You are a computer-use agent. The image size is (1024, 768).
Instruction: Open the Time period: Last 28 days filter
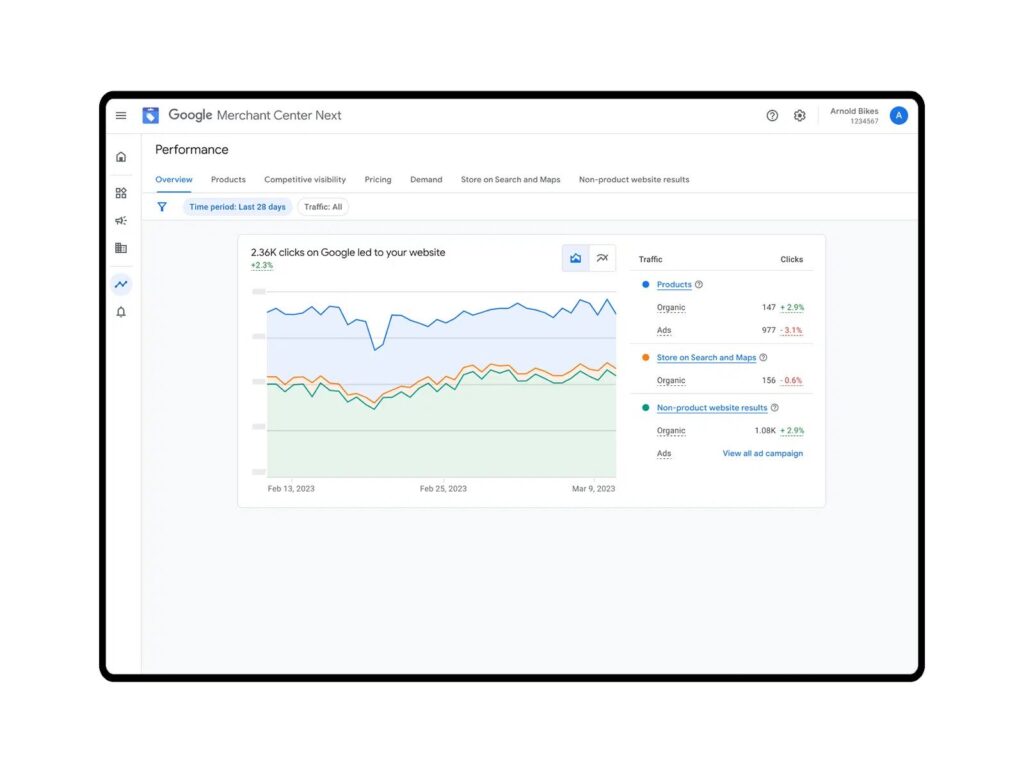pyautogui.click(x=237, y=207)
